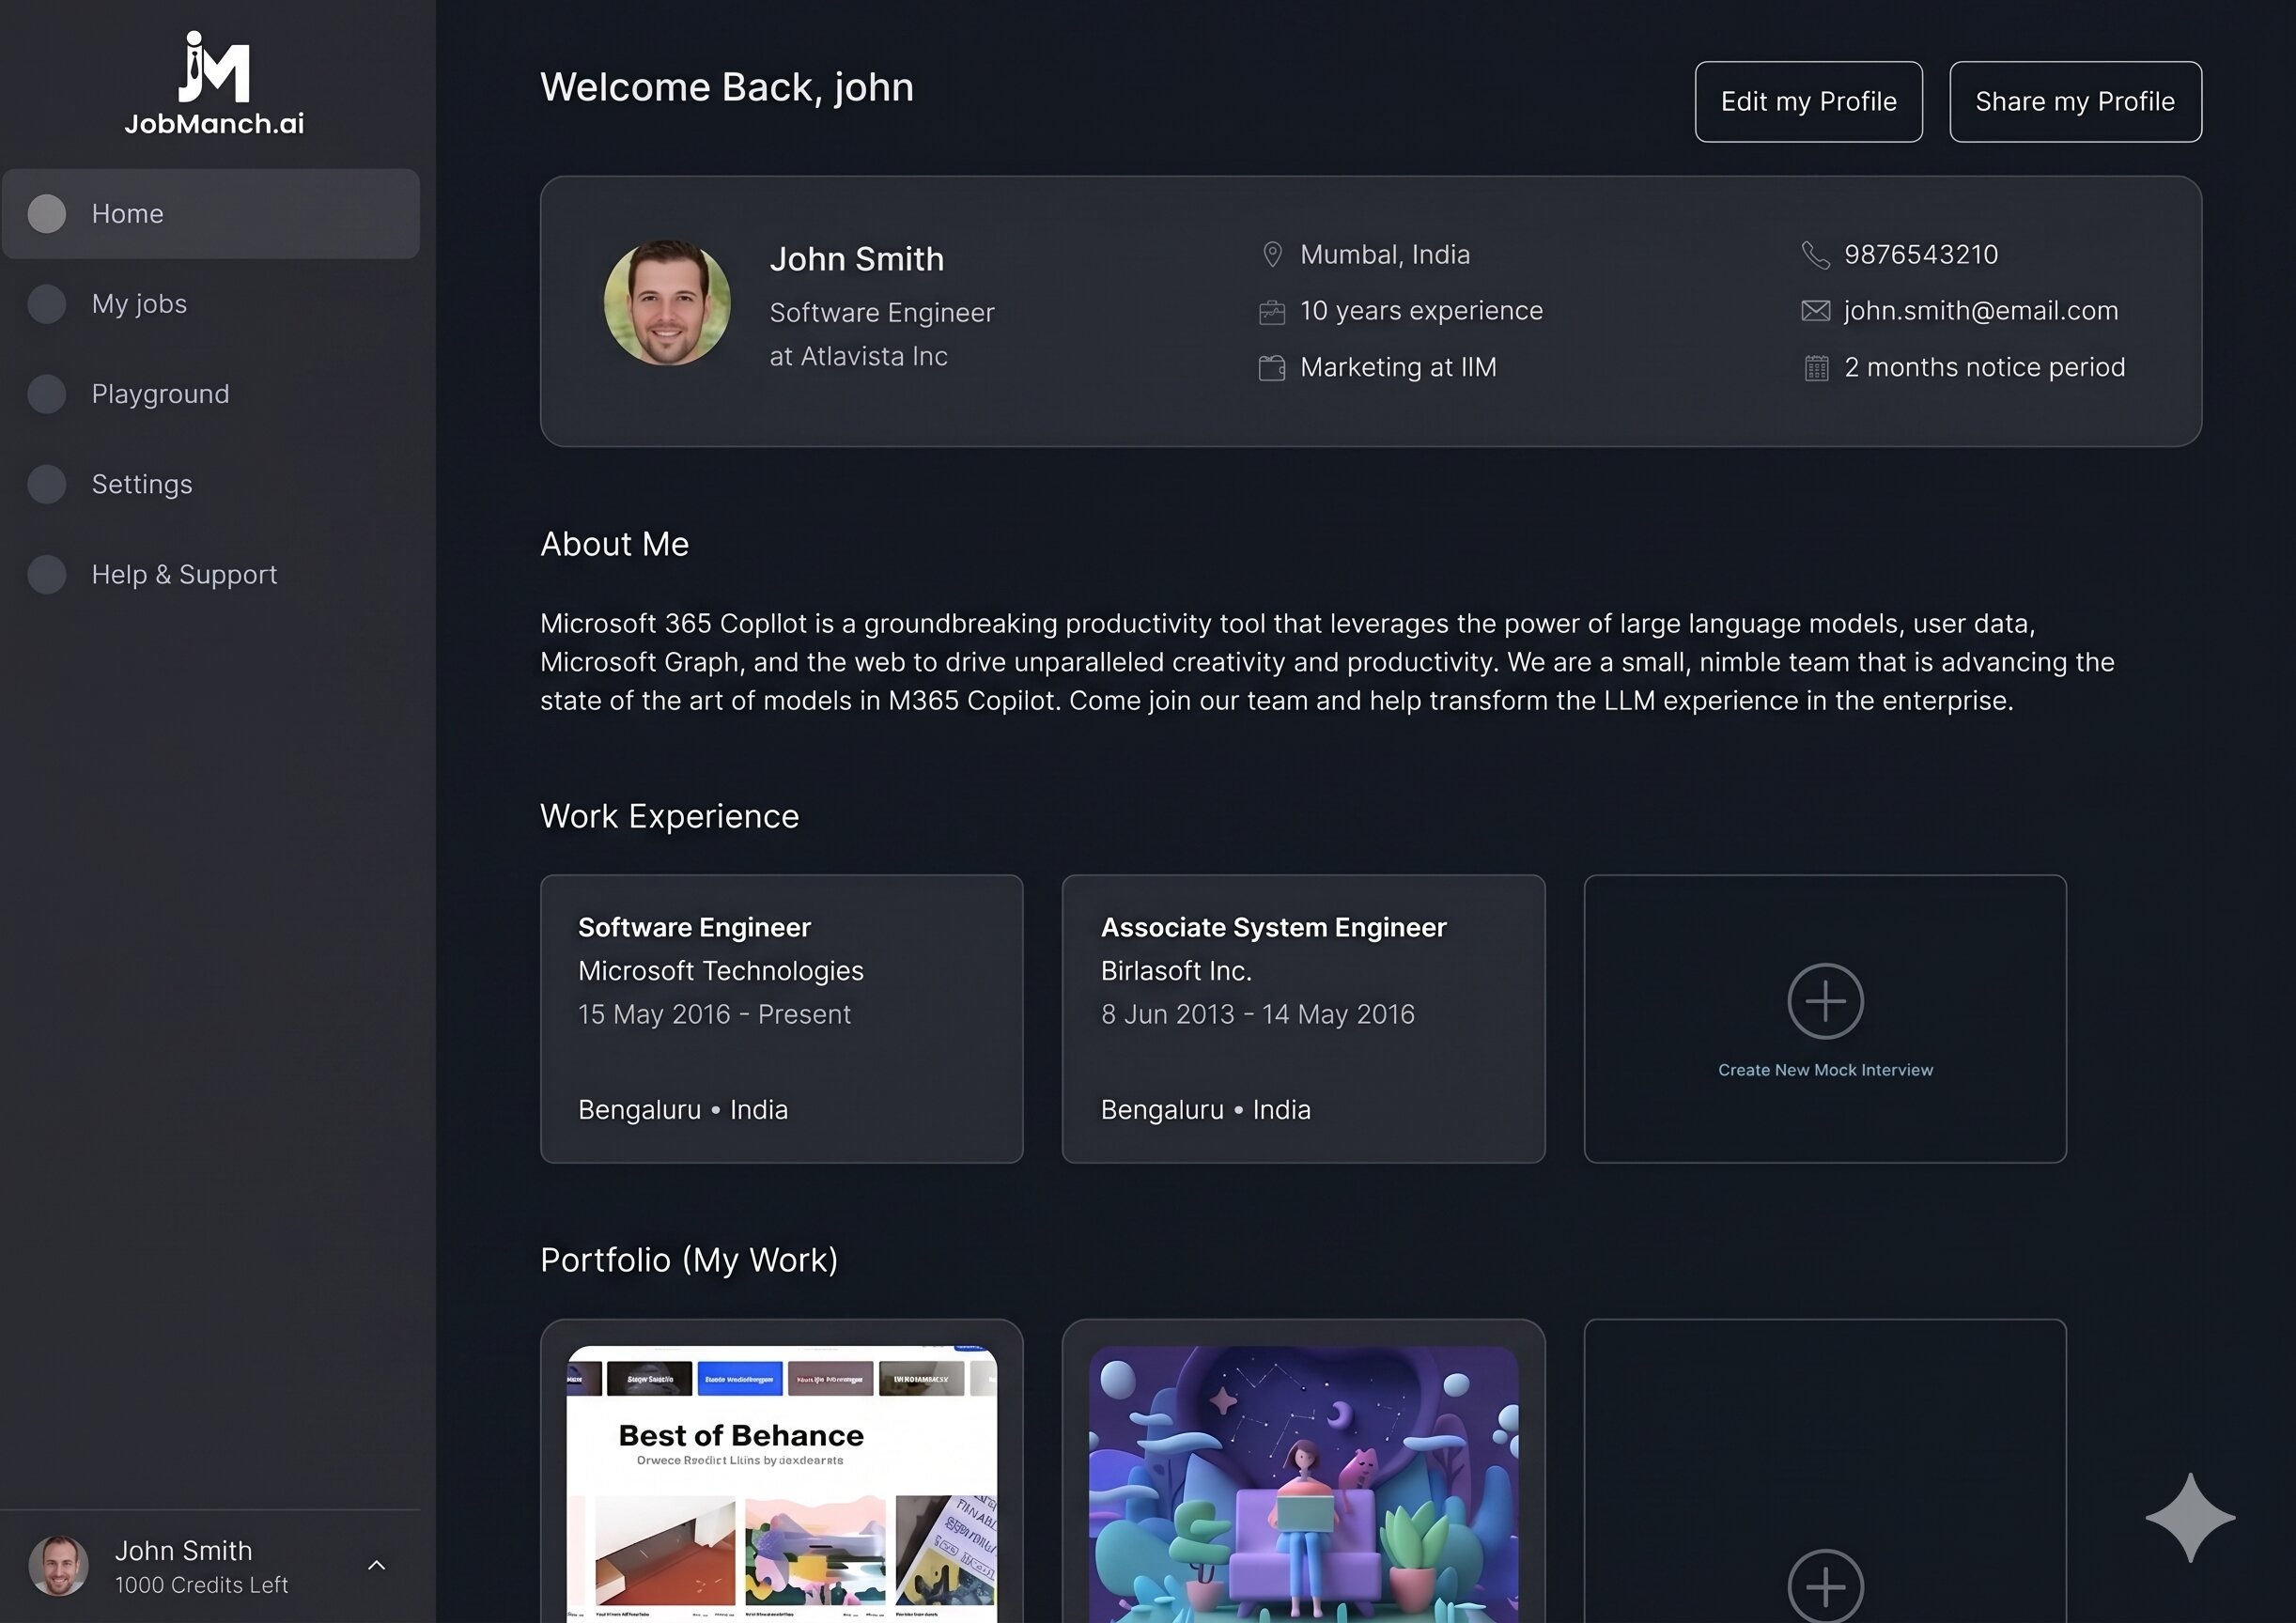Click the About Me paragraph text

[x=1327, y=662]
